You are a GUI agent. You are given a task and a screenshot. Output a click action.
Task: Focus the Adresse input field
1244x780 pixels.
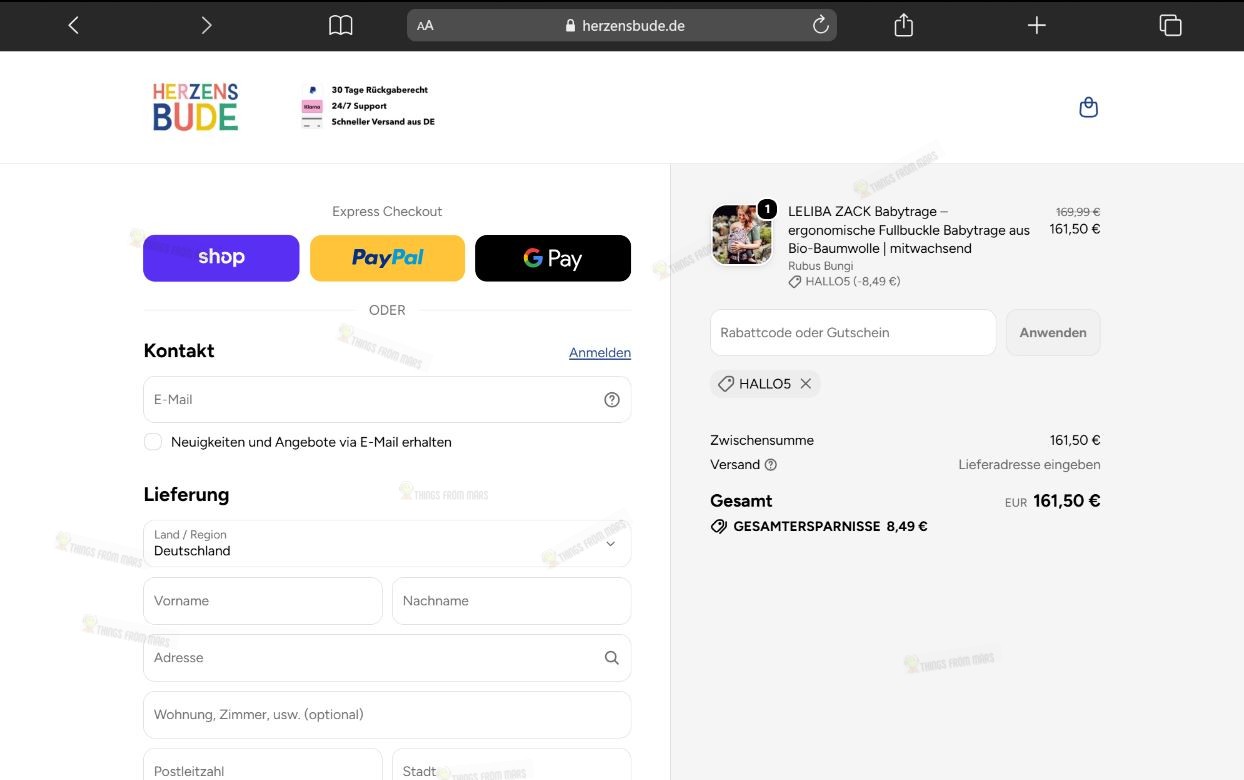387,658
